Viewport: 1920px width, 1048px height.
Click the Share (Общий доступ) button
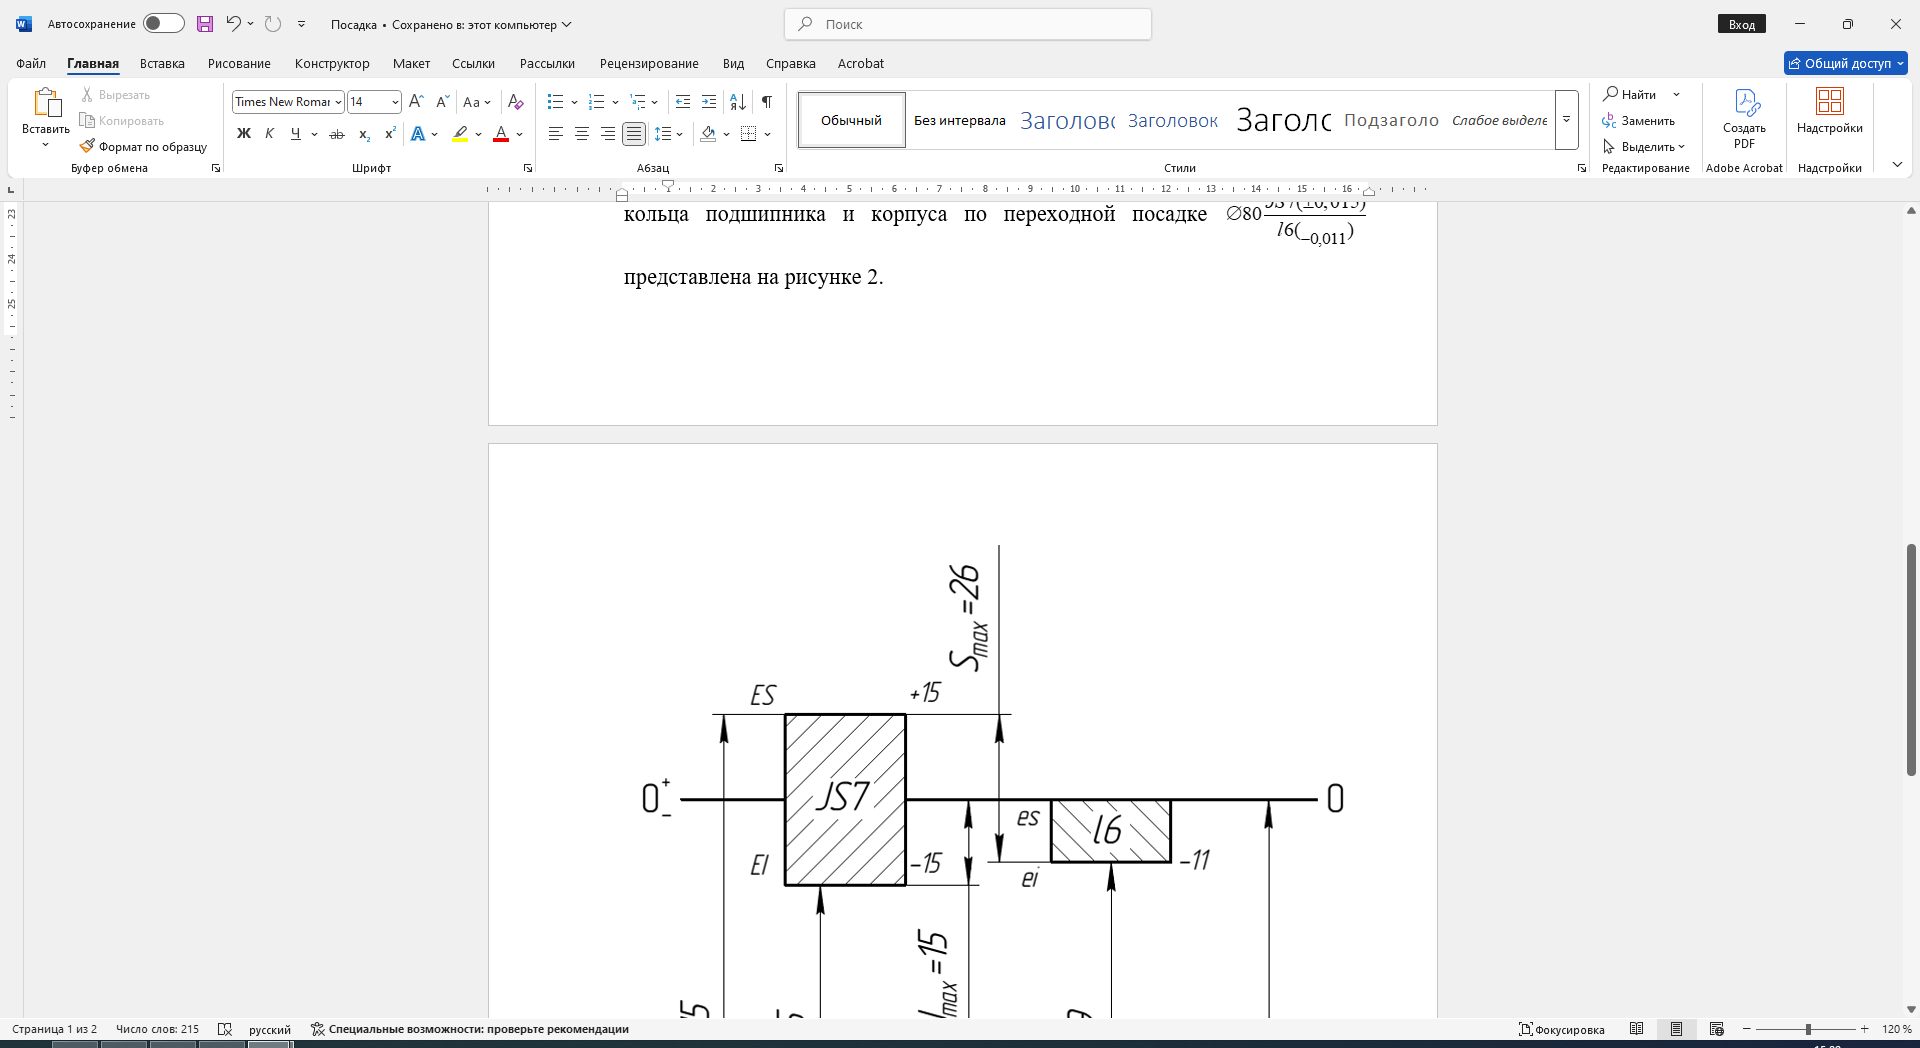coord(1846,63)
